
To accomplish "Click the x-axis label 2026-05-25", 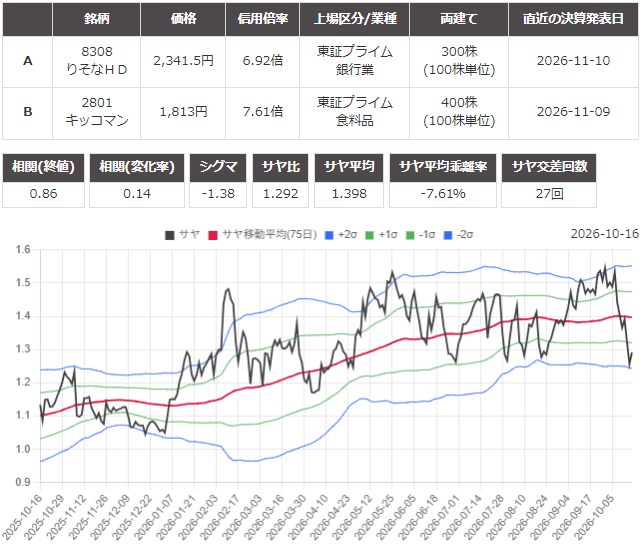I will point(375,517).
